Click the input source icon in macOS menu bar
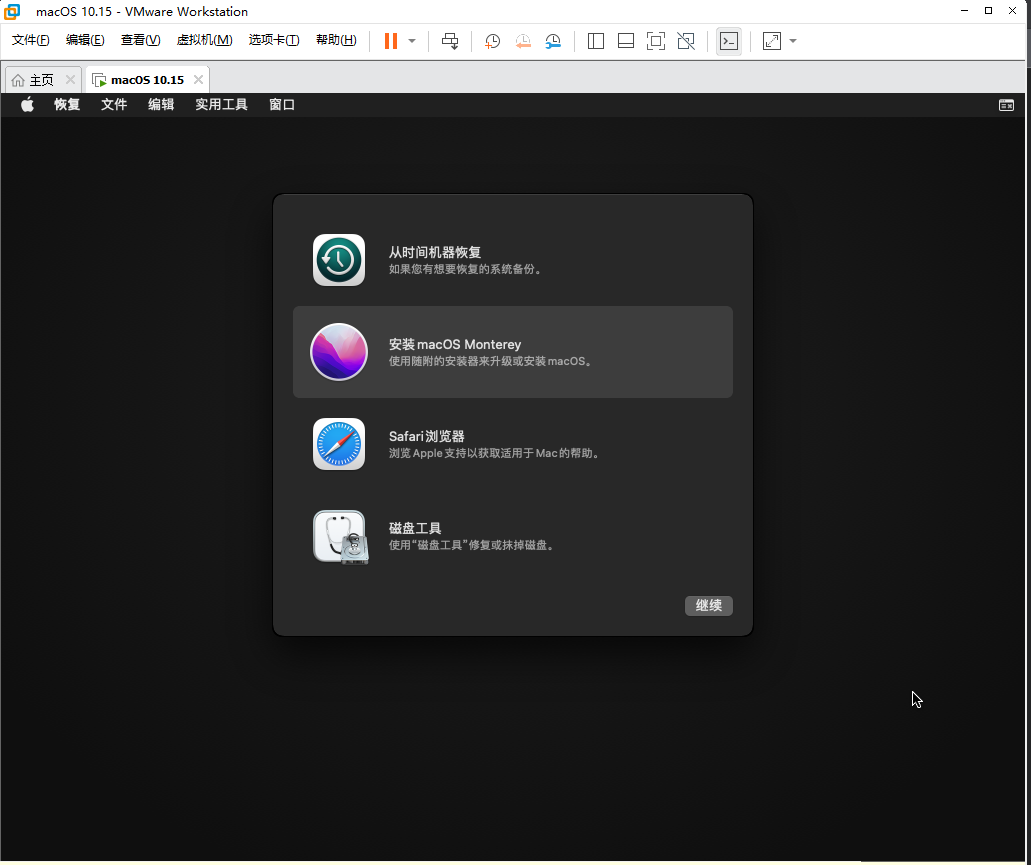Viewport: 1031px width, 865px height. point(1006,105)
